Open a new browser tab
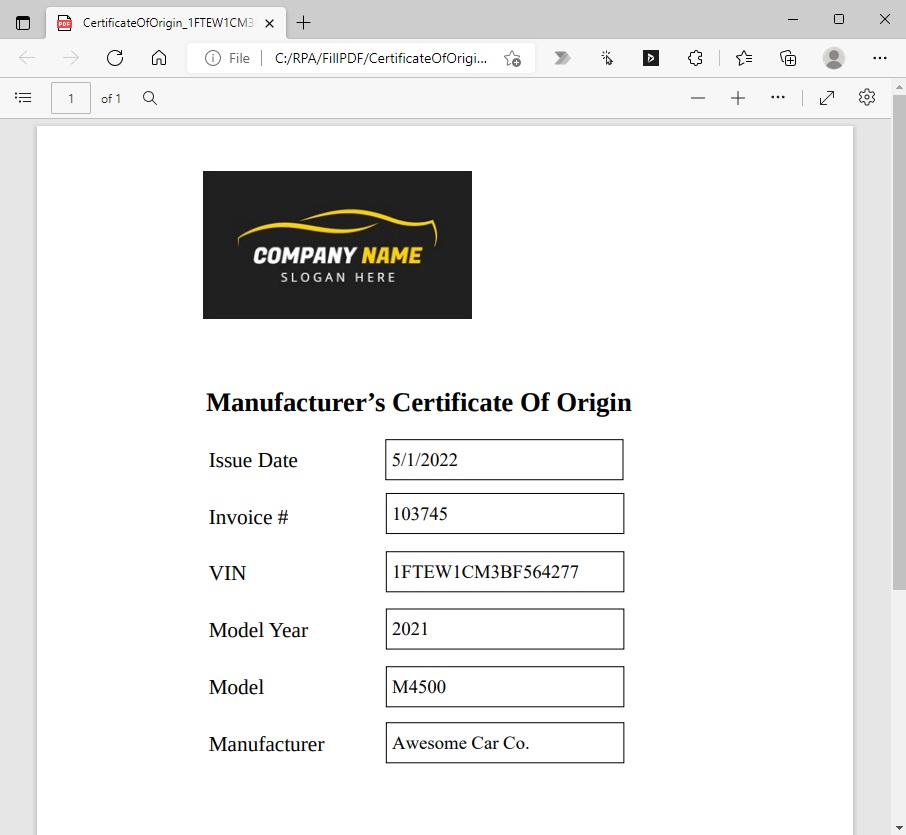This screenshot has width=906, height=835. [303, 22]
